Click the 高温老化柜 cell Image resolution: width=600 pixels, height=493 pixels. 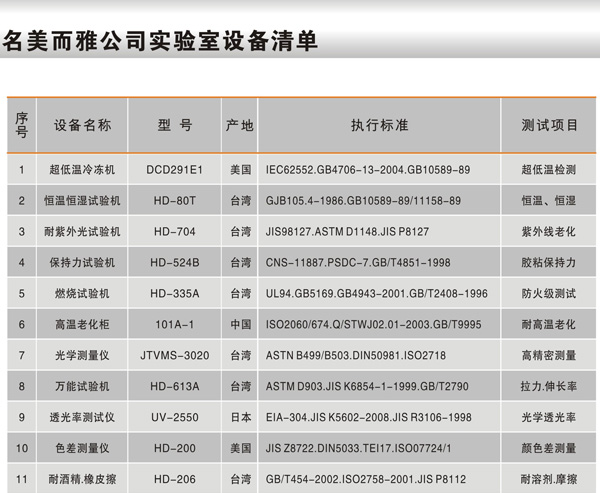[82, 325]
